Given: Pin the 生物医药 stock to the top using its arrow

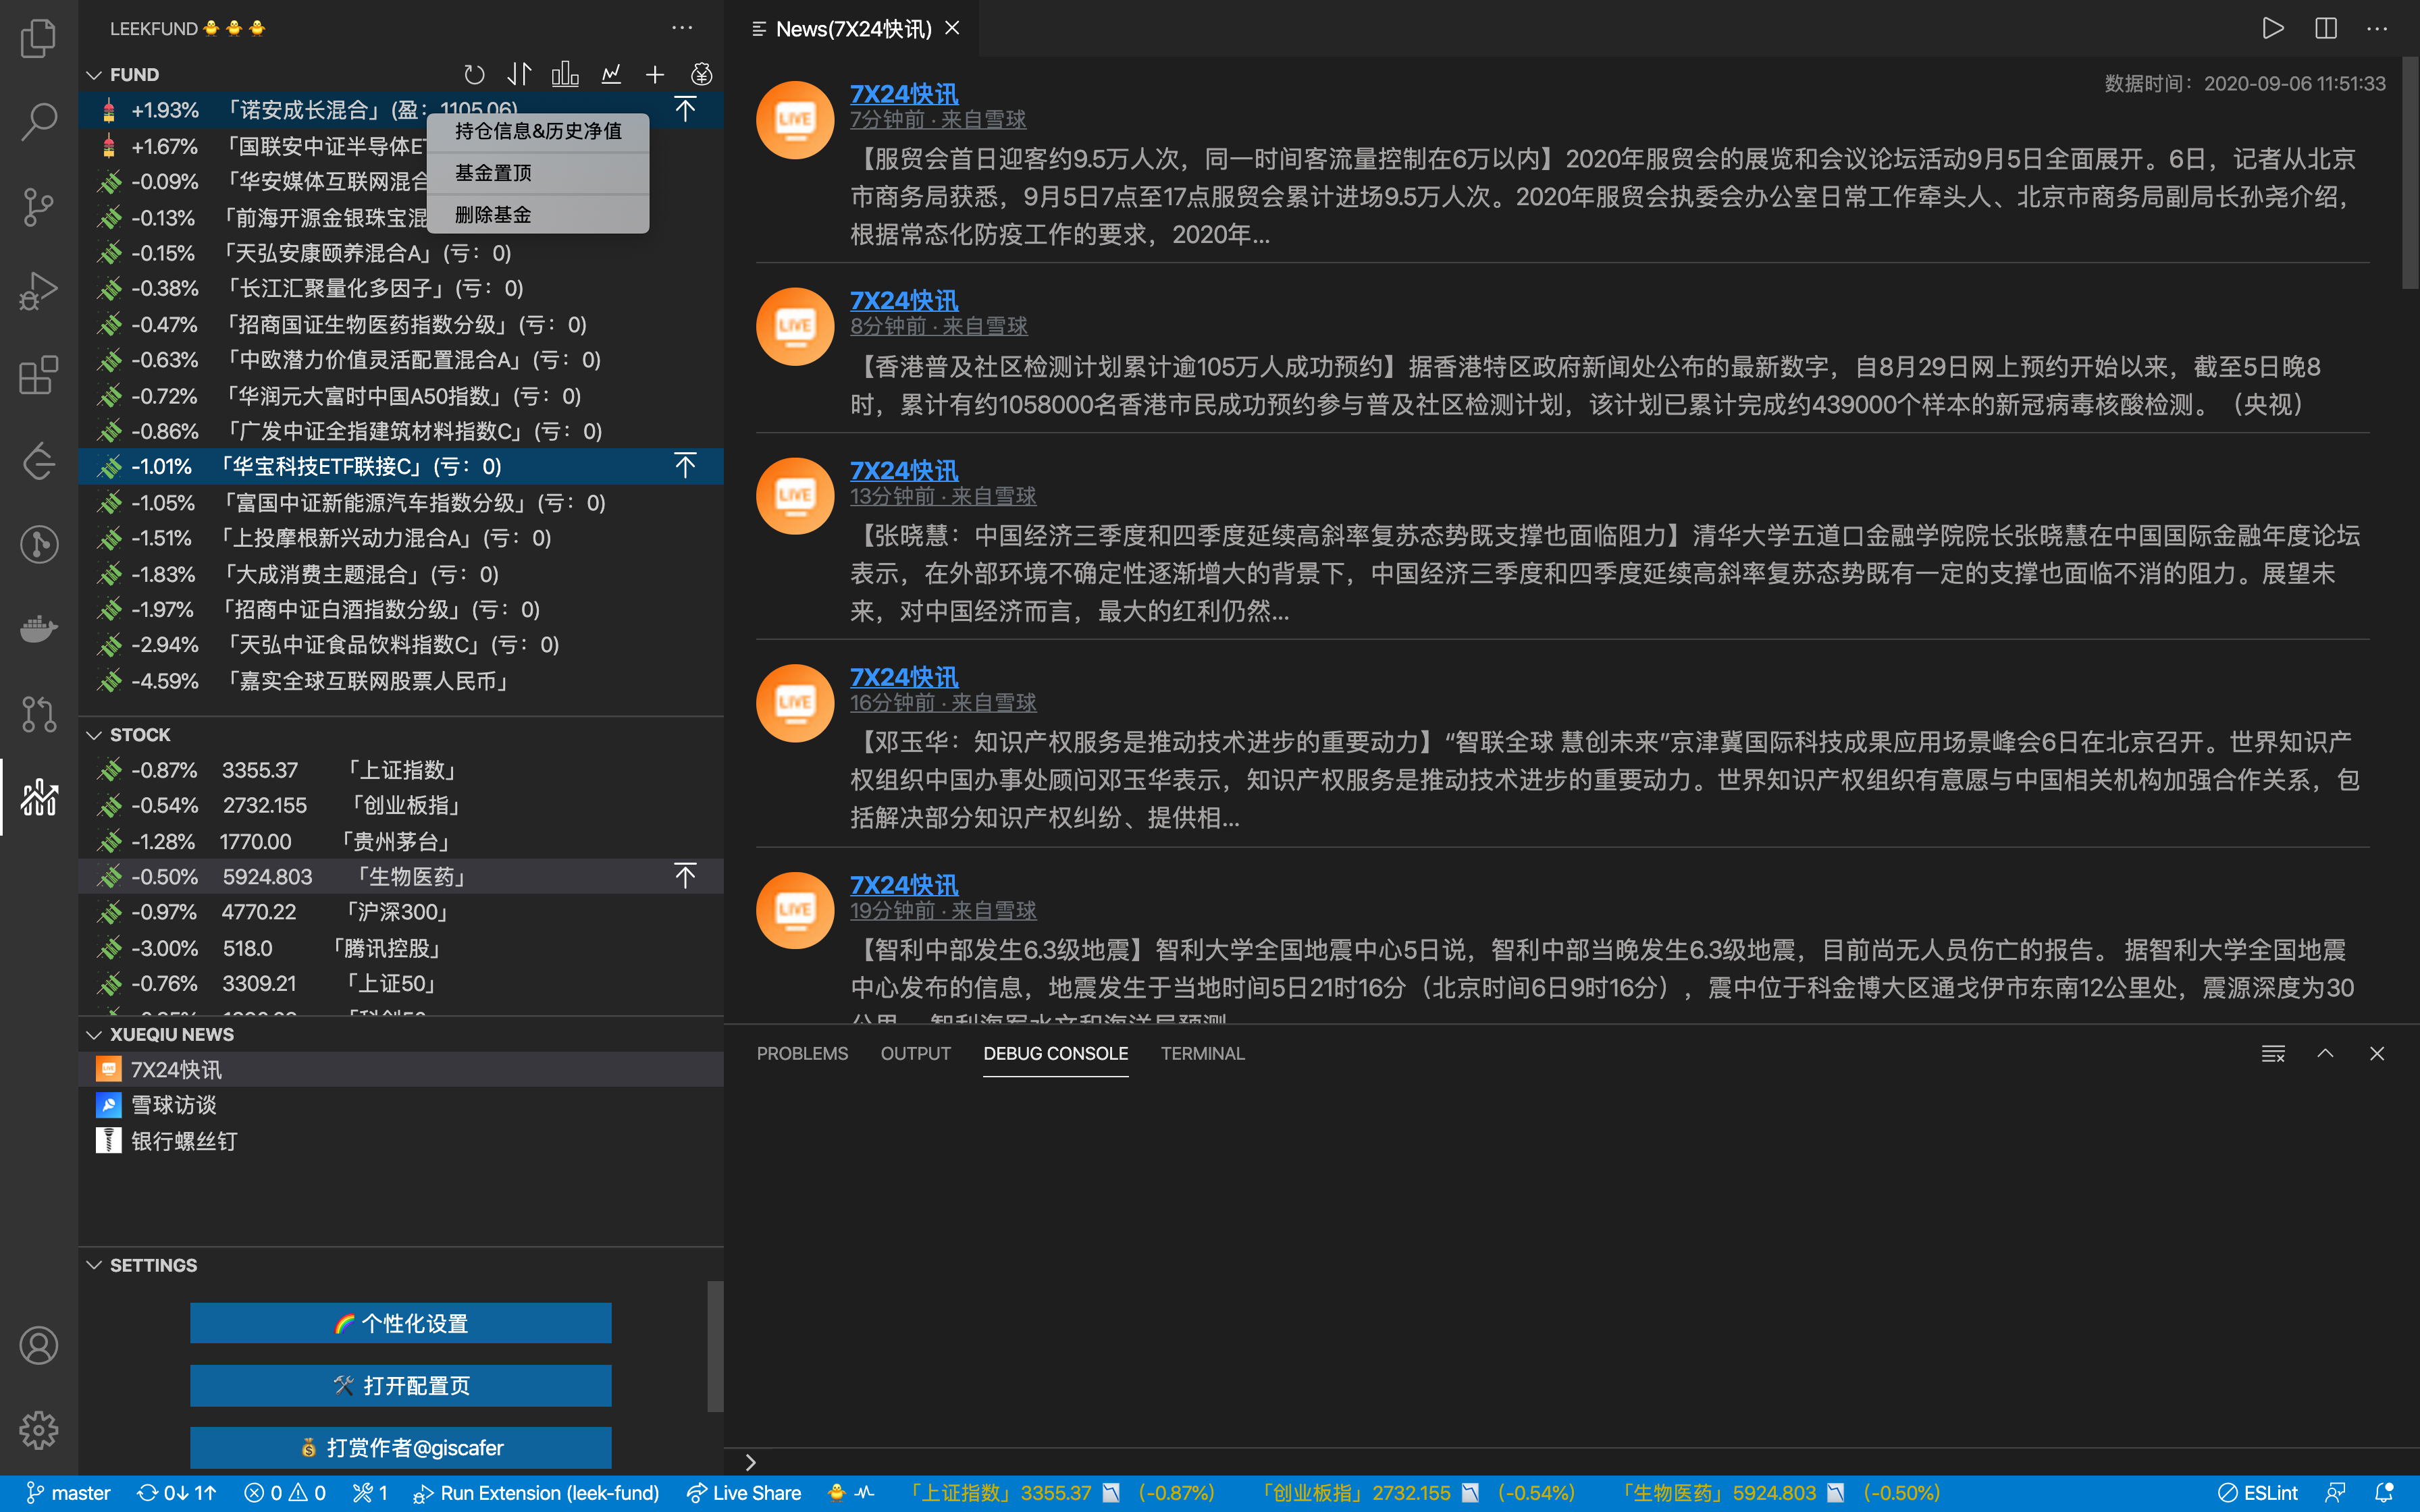Looking at the screenshot, I should (685, 877).
